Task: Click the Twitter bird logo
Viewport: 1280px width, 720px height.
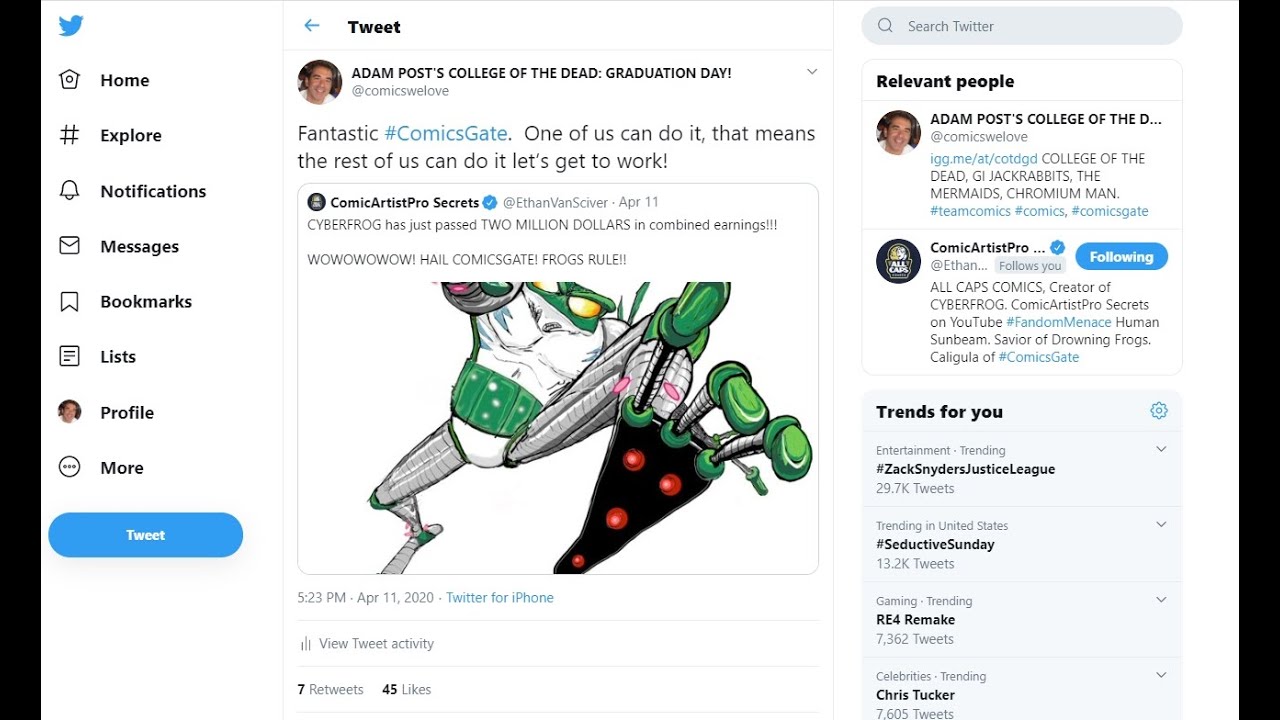Action: click(x=70, y=26)
